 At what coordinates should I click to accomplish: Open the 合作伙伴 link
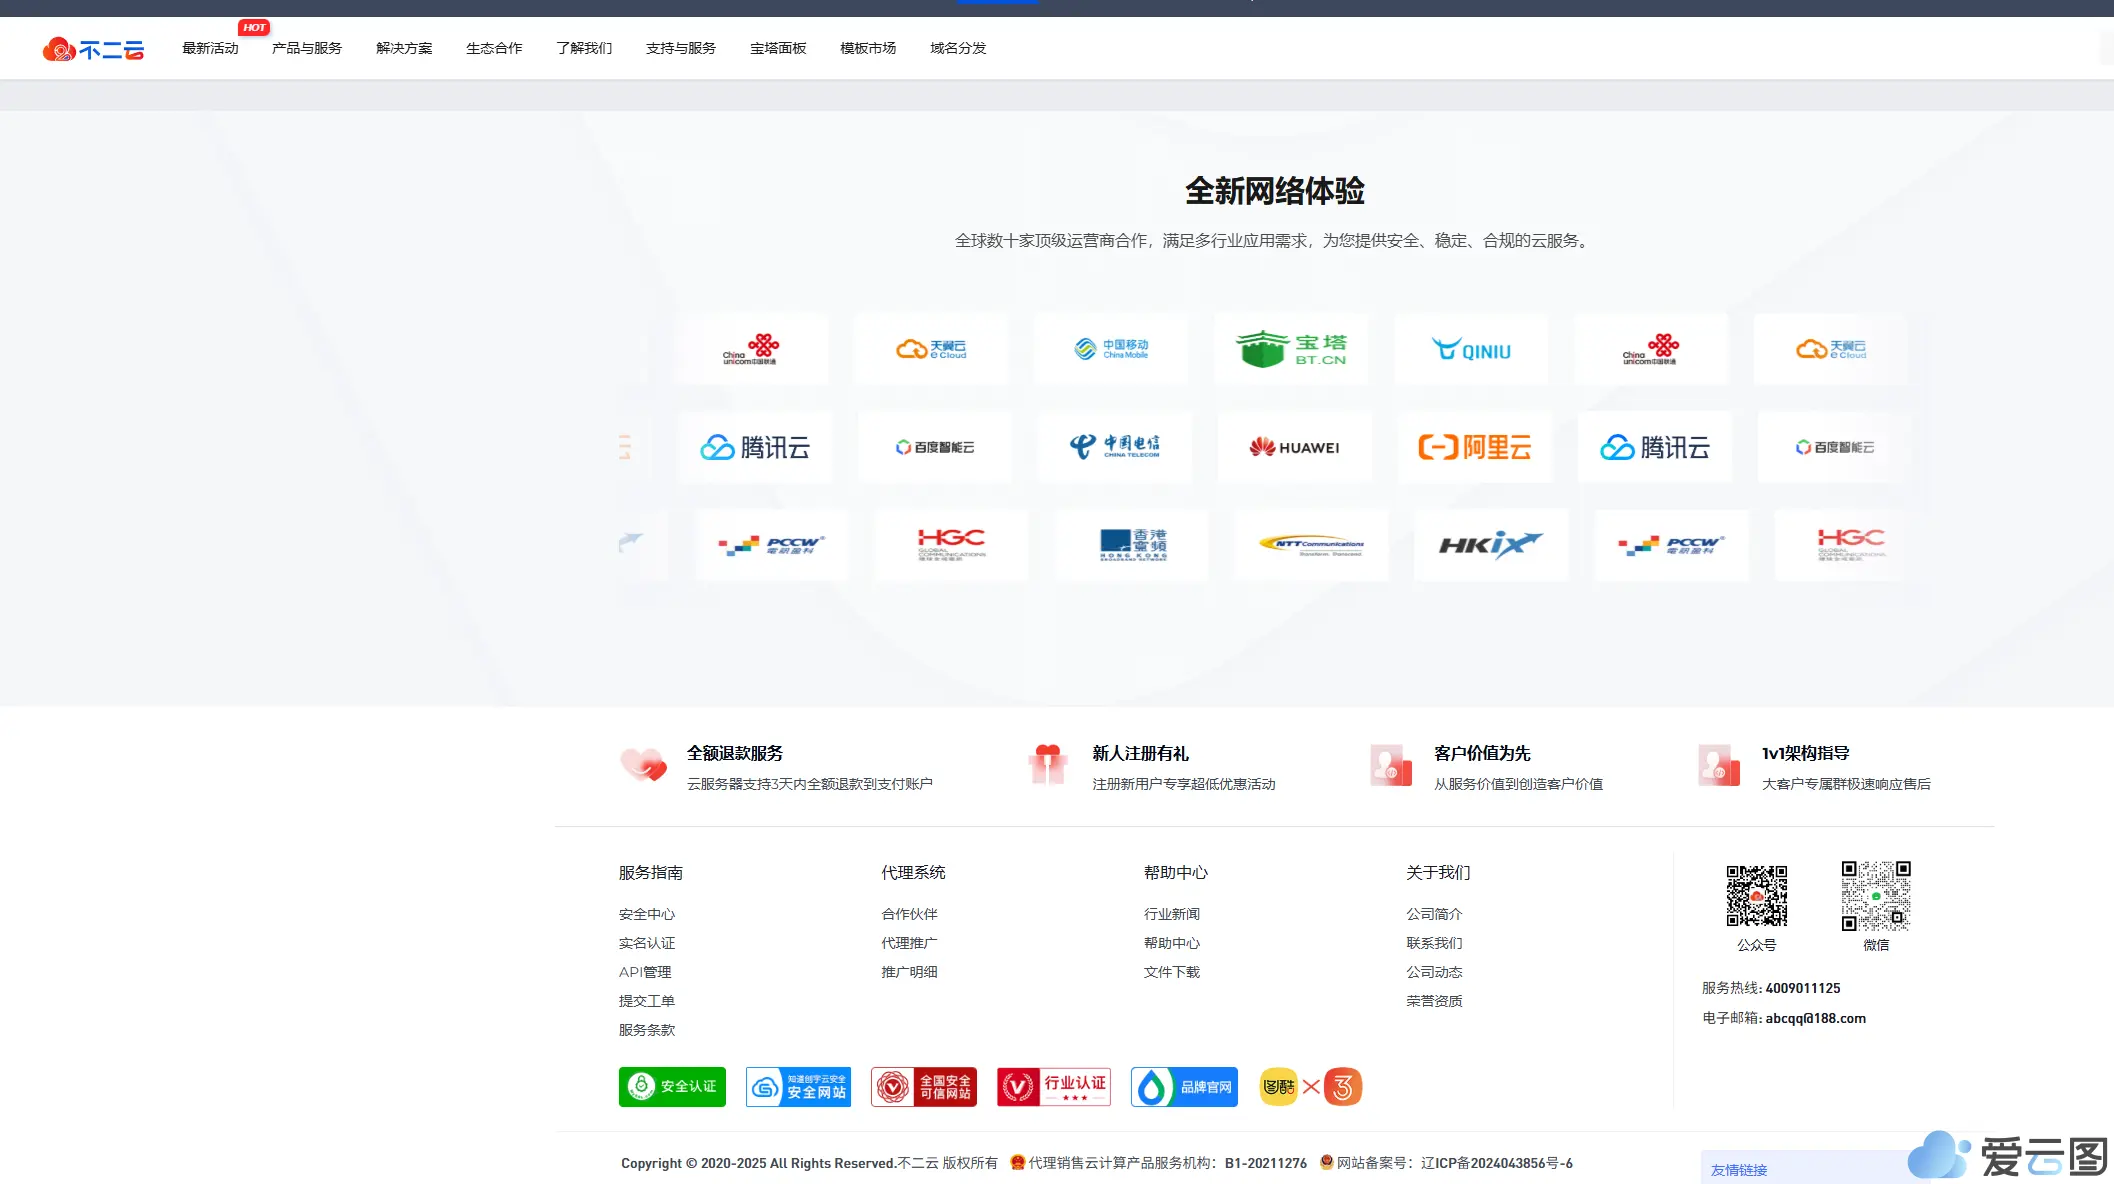[x=910, y=914]
